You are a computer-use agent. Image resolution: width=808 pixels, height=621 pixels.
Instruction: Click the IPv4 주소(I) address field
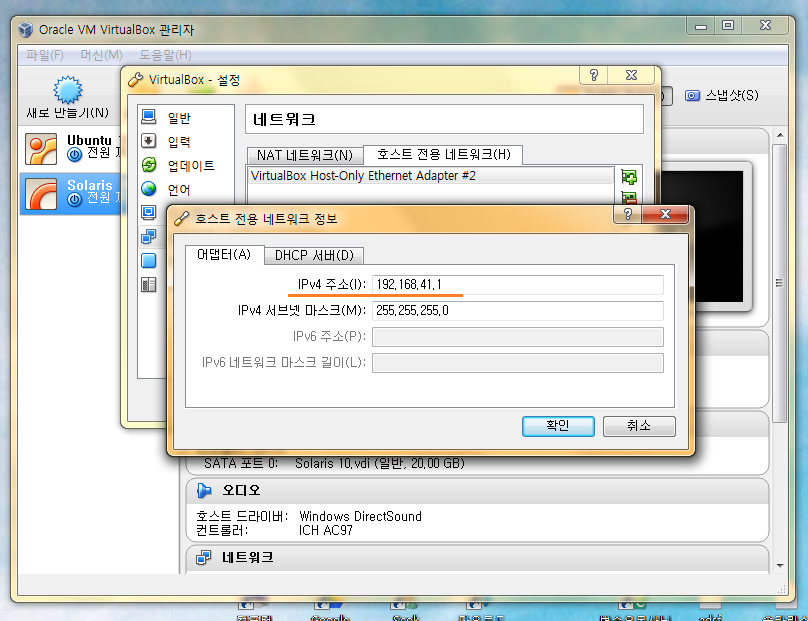pos(517,284)
